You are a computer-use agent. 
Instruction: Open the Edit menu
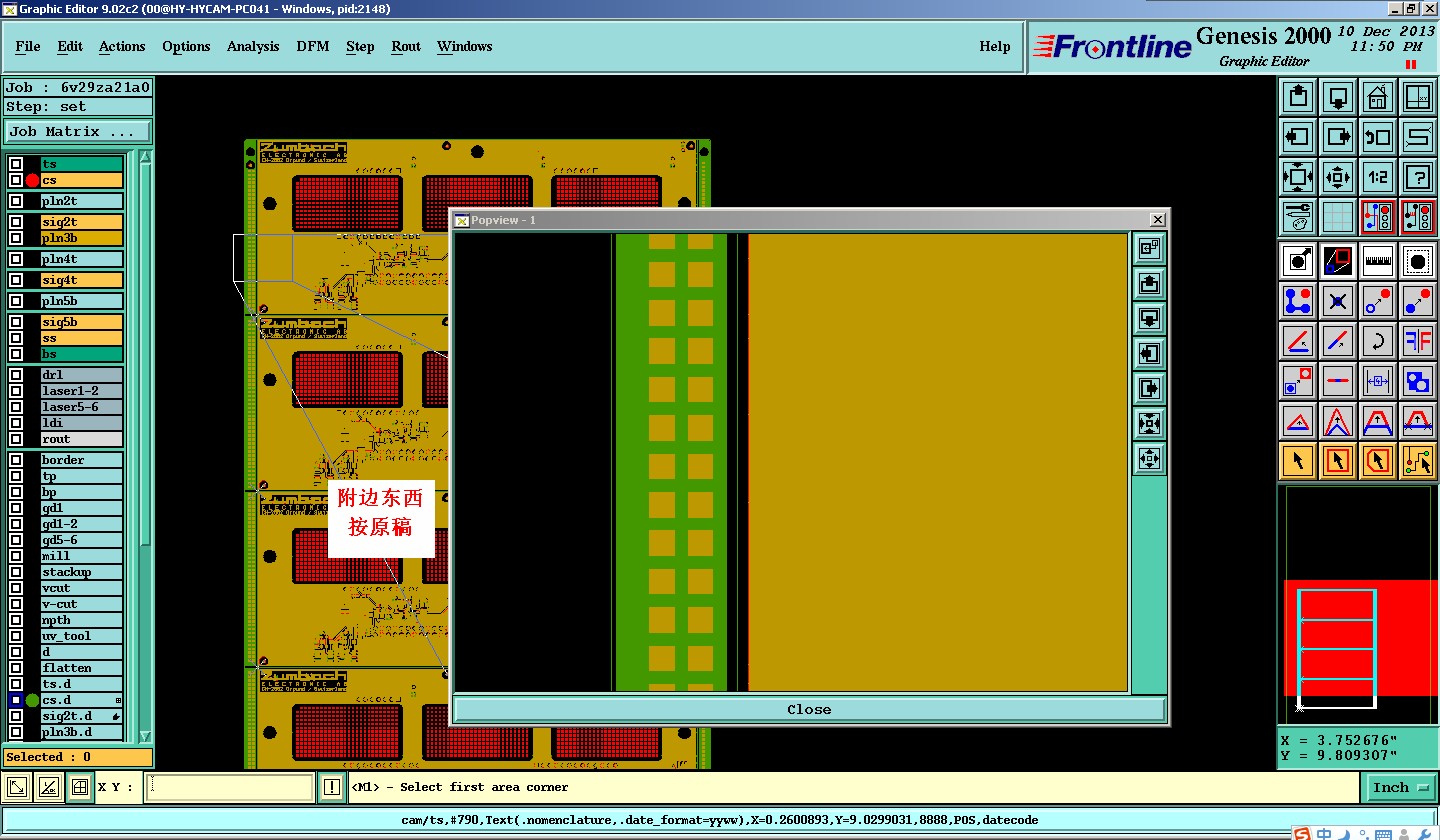pyautogui.click(x=70, y=46)
